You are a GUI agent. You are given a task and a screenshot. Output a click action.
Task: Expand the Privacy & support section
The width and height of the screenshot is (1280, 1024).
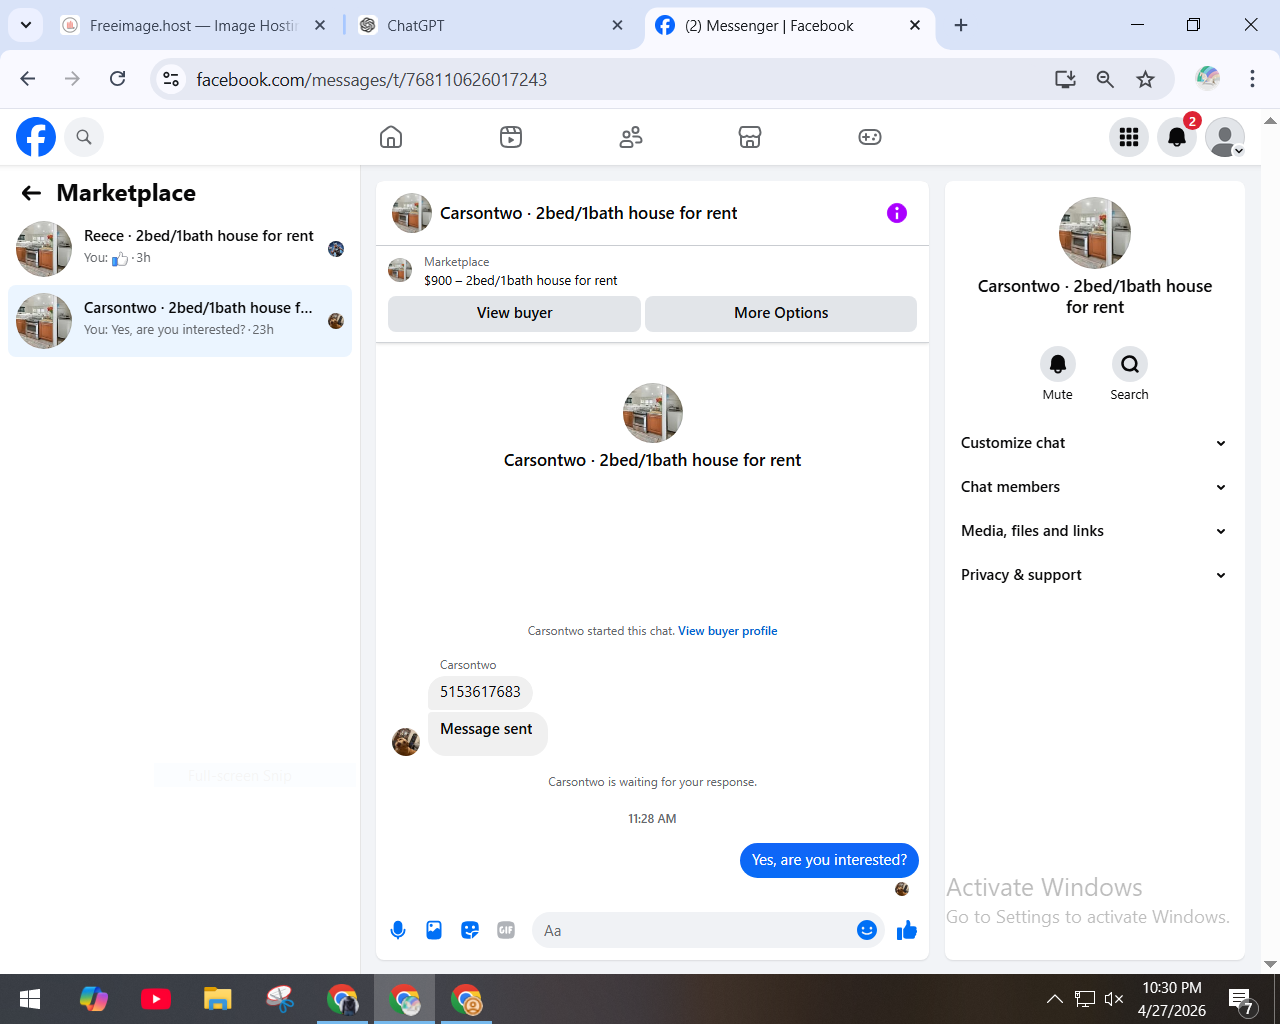1094,575
